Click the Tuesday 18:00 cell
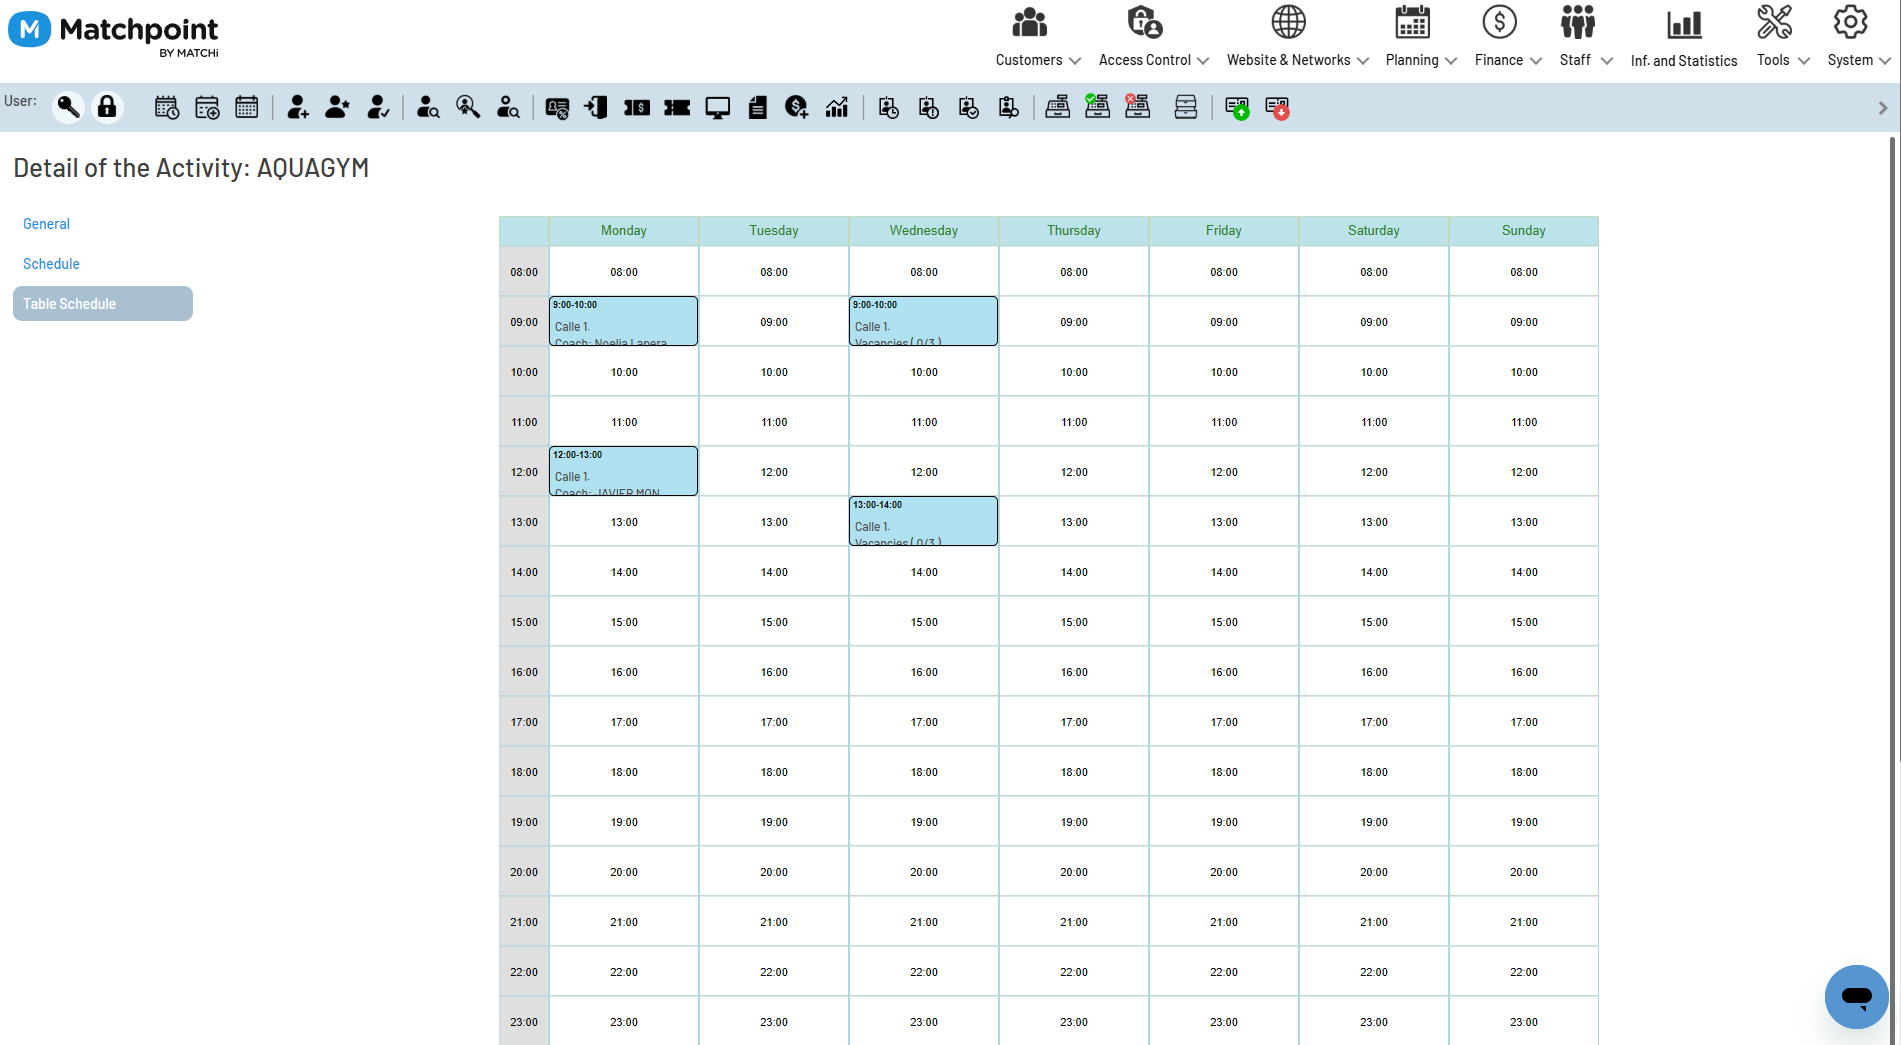 pos(774,772)
